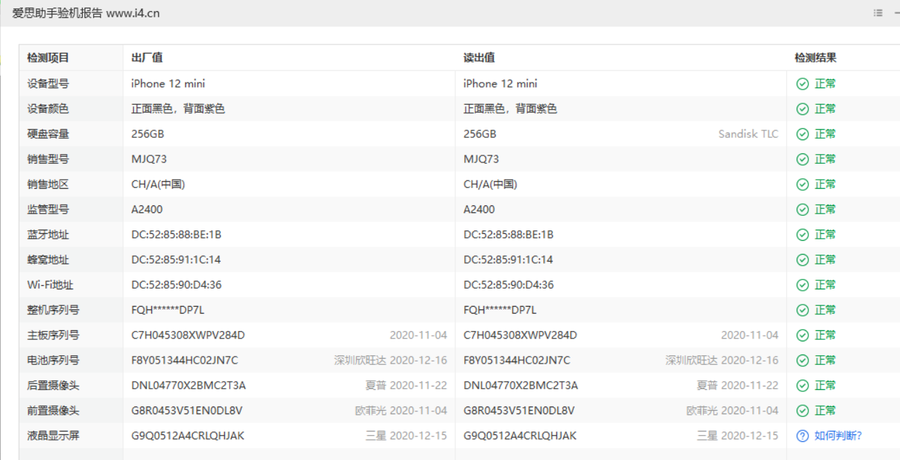Viewport: 900px width, 460px height.
Task: Click the blue question mark icon for 液晶显示屏
Action: (x=802, y=436)
